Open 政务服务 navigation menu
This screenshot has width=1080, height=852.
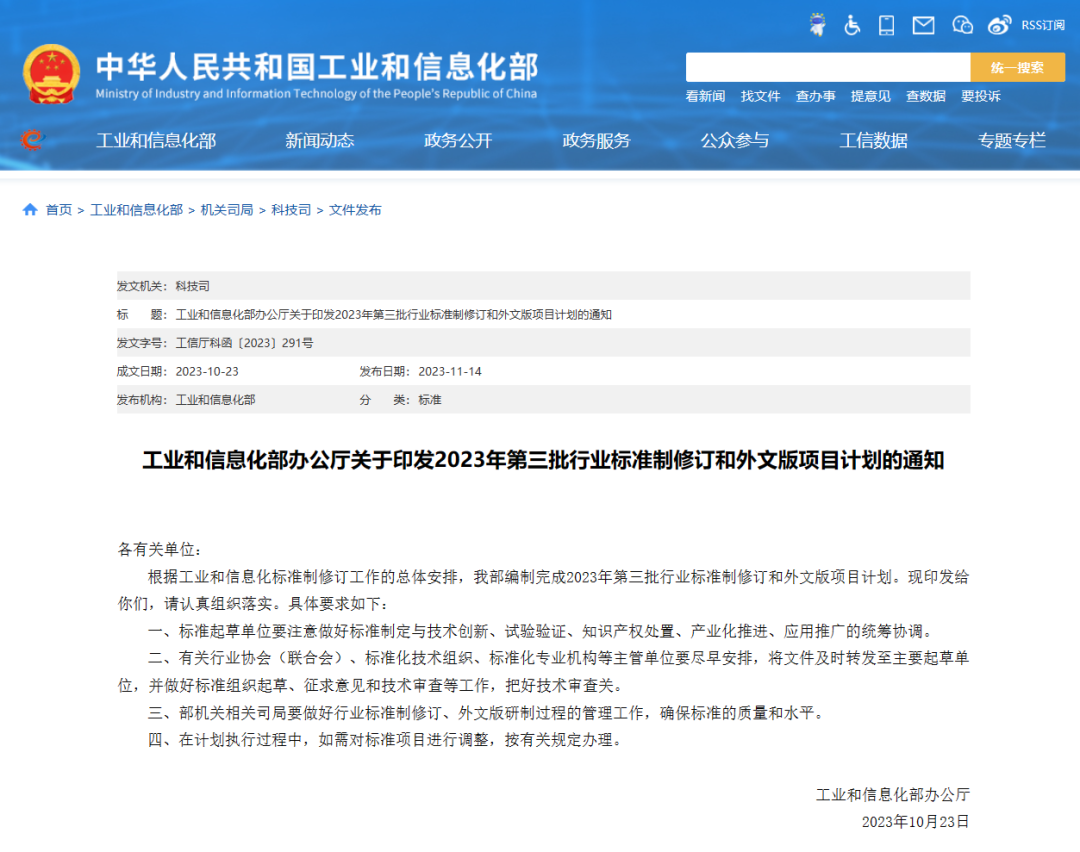point(596,141)
